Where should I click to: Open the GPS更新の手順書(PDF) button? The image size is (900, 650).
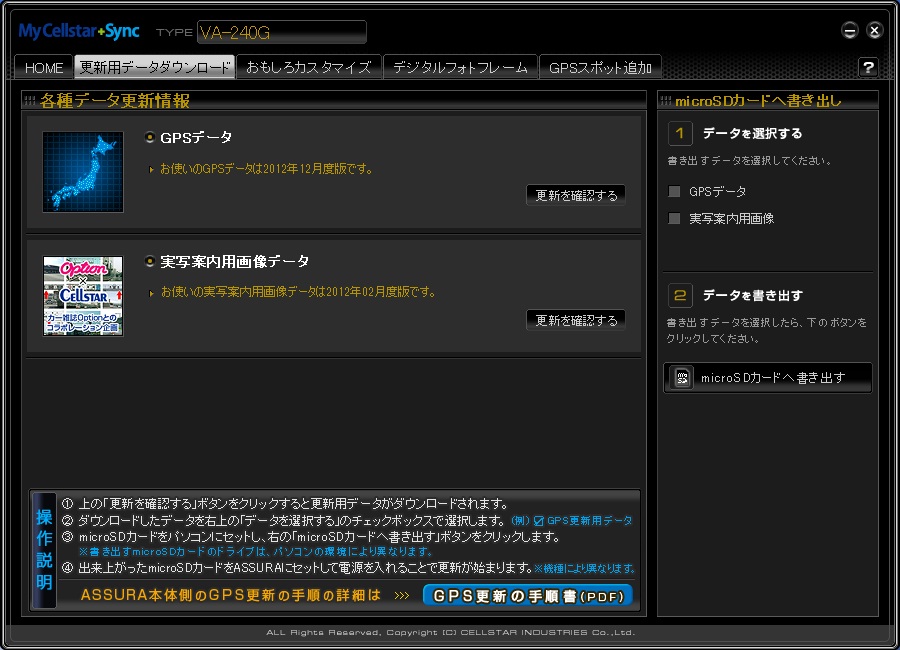pyautogui.click(x=528, y=595)
